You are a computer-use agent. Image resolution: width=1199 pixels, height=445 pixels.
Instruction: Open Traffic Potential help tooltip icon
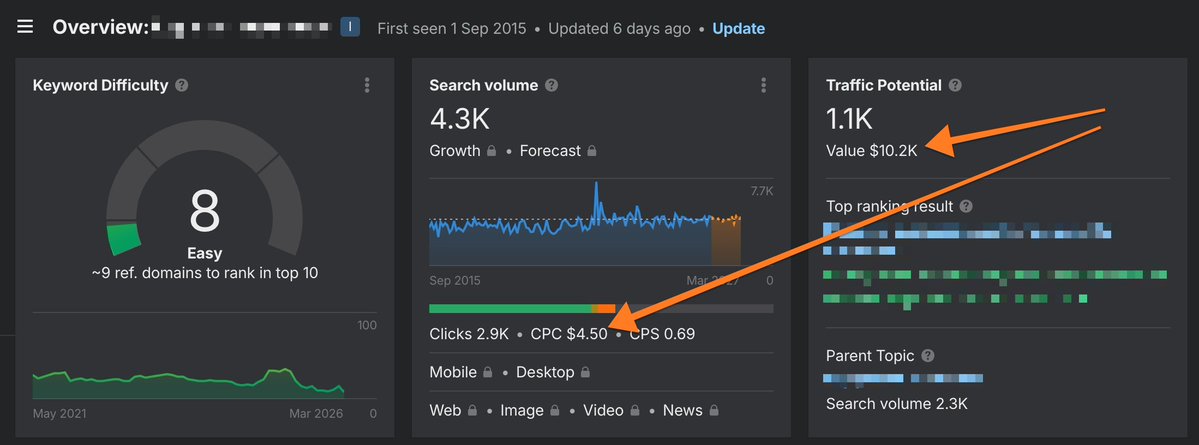[x=955, y=86]
